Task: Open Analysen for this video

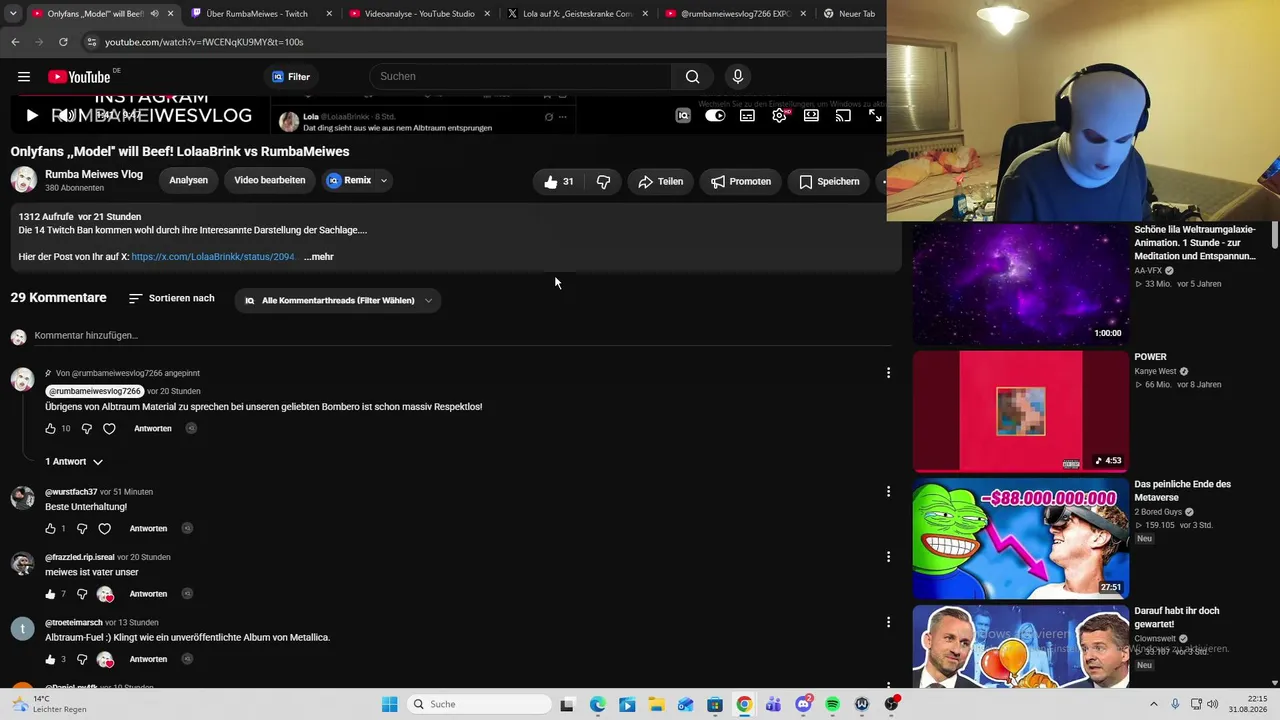Action: pyautogui.click(x=188, y=181)
